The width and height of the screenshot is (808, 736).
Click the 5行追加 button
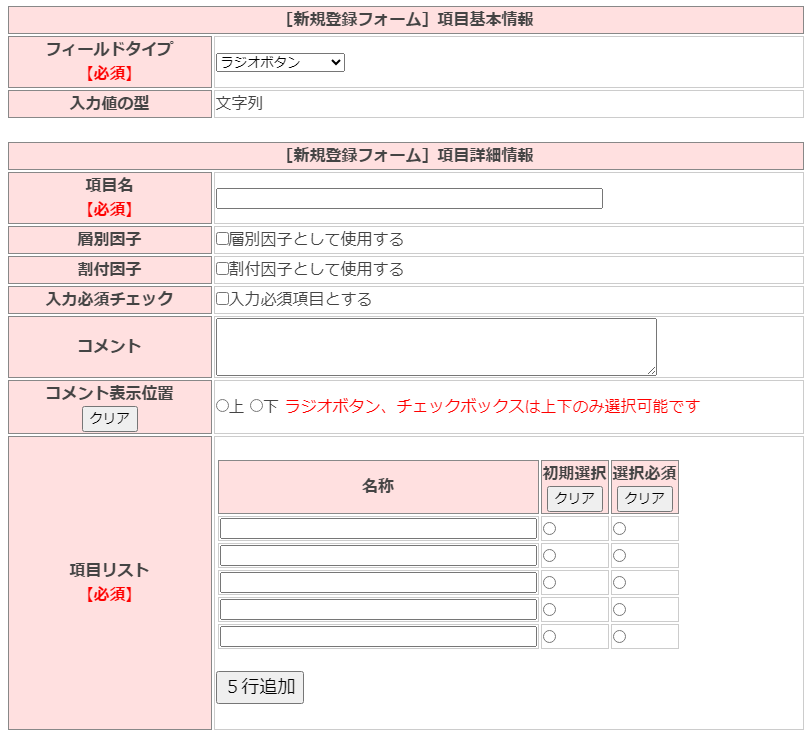(260, 687)
